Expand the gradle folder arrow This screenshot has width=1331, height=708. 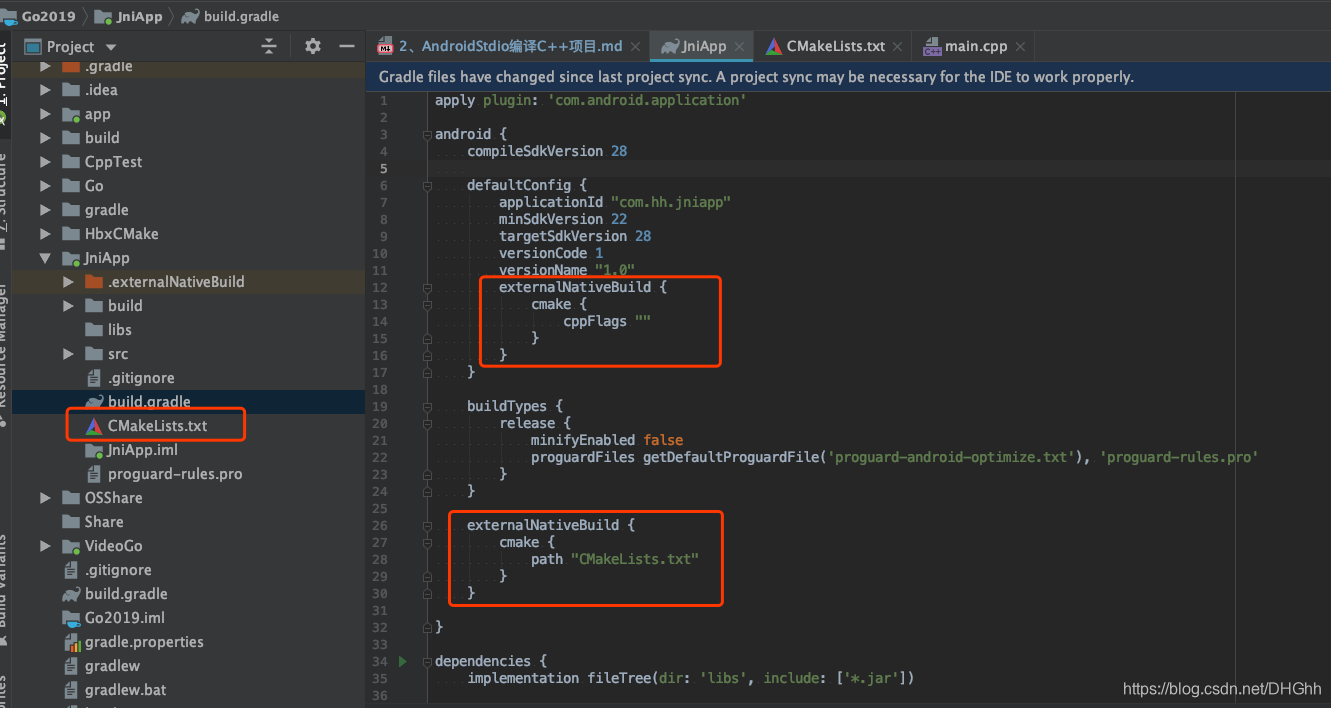click(x=45, y=210)
